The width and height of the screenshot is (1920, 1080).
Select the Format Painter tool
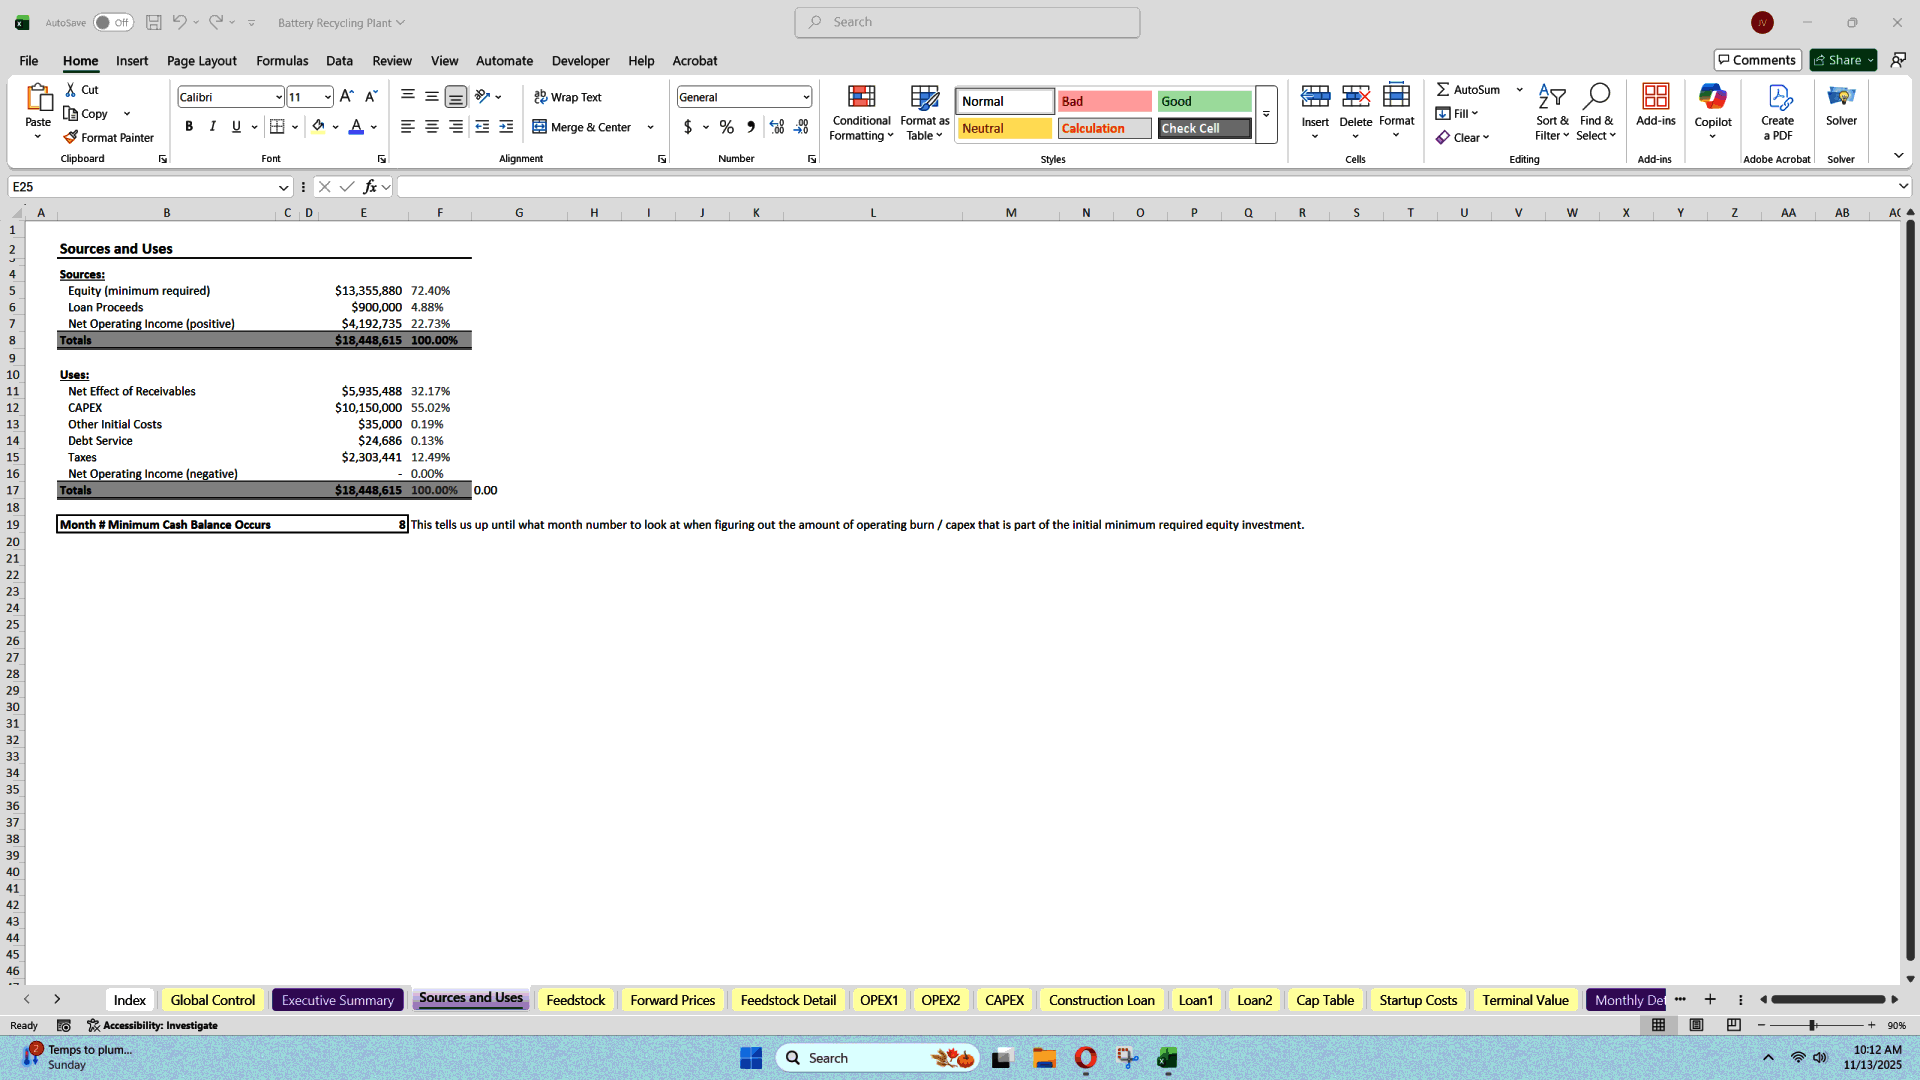coord(109,137)
